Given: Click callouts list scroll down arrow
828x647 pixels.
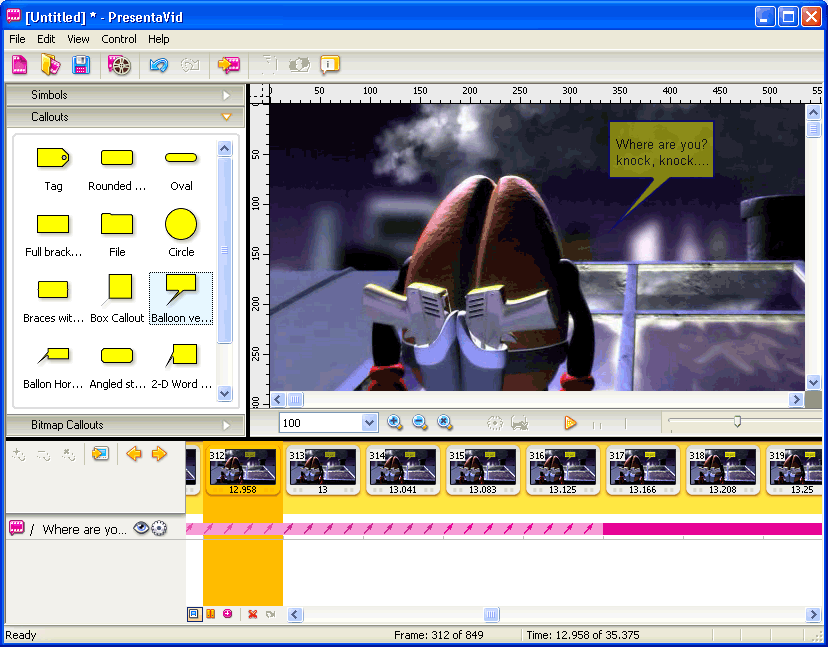Looking at the screenshot, I should (x=224, y=393).
